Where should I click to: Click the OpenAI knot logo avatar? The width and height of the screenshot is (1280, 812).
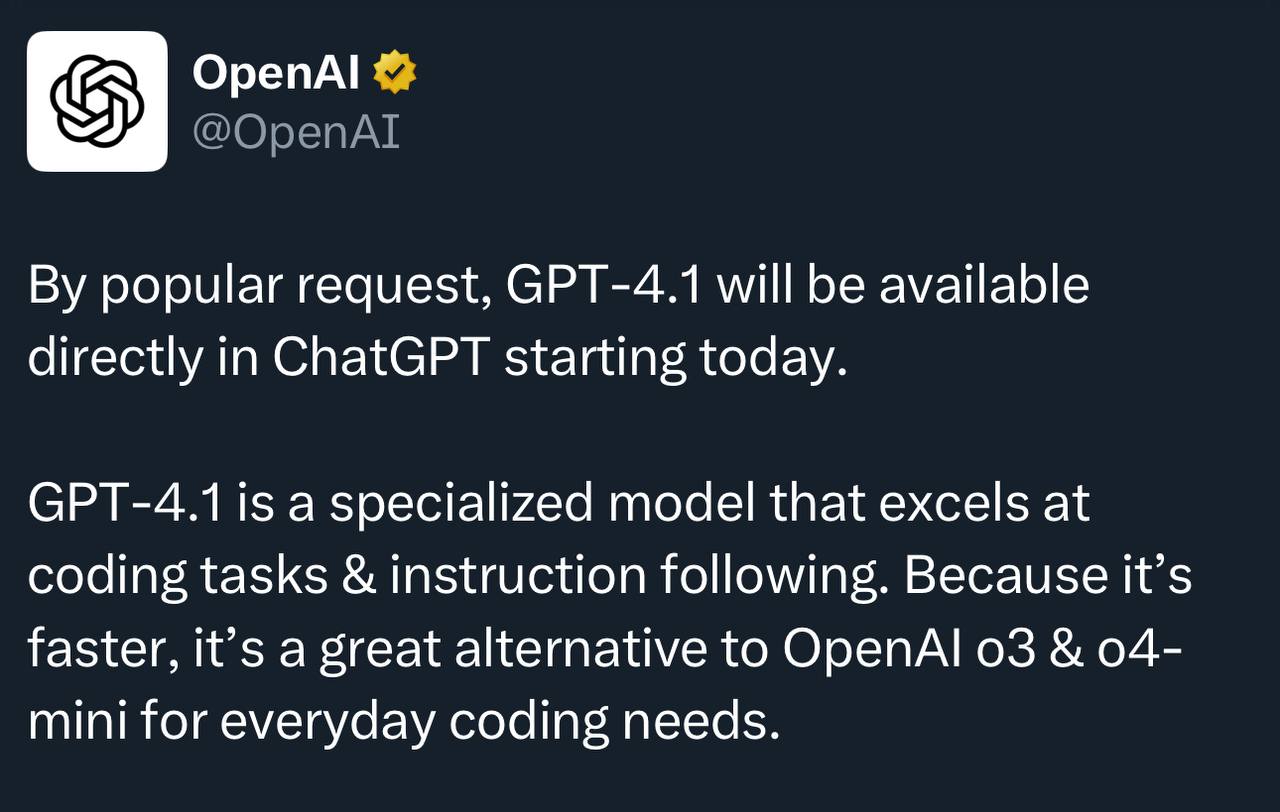point(97,101)
